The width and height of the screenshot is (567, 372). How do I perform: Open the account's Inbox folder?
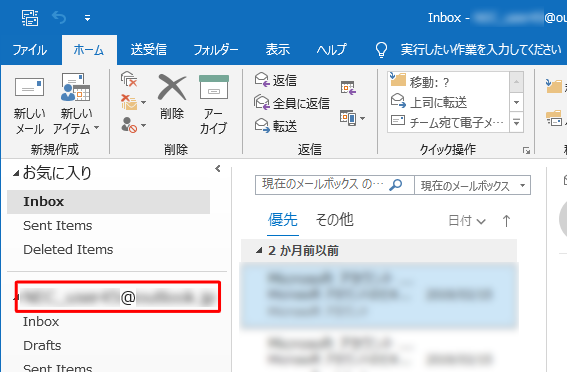tap(41, 322)
